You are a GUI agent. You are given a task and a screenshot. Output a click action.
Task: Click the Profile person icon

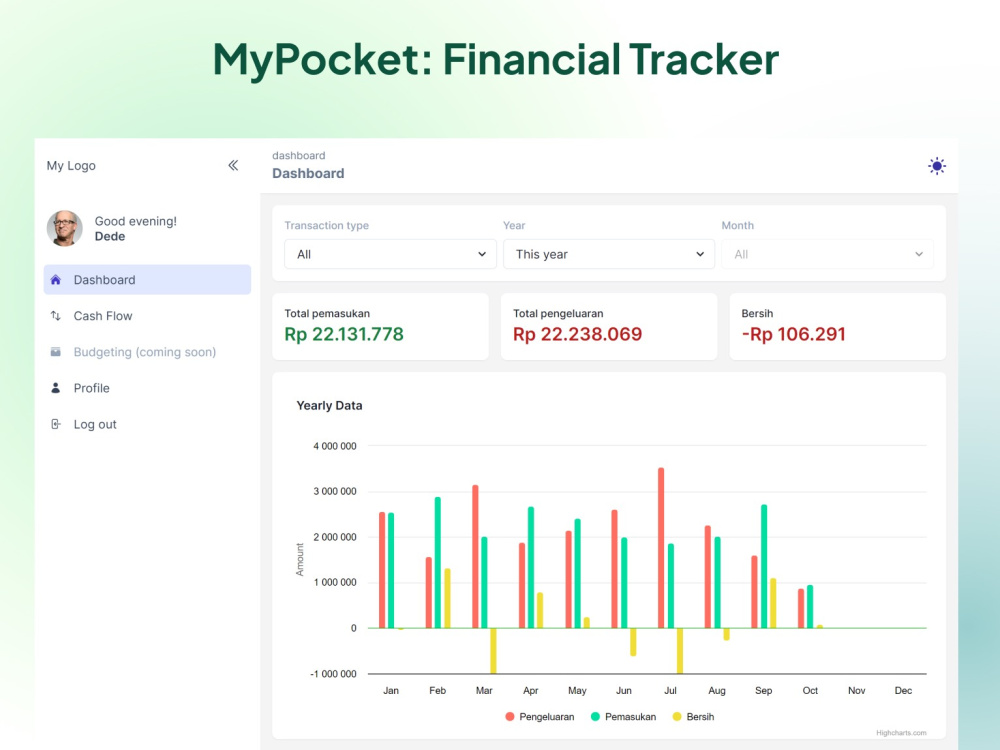[x=55, y=388]
